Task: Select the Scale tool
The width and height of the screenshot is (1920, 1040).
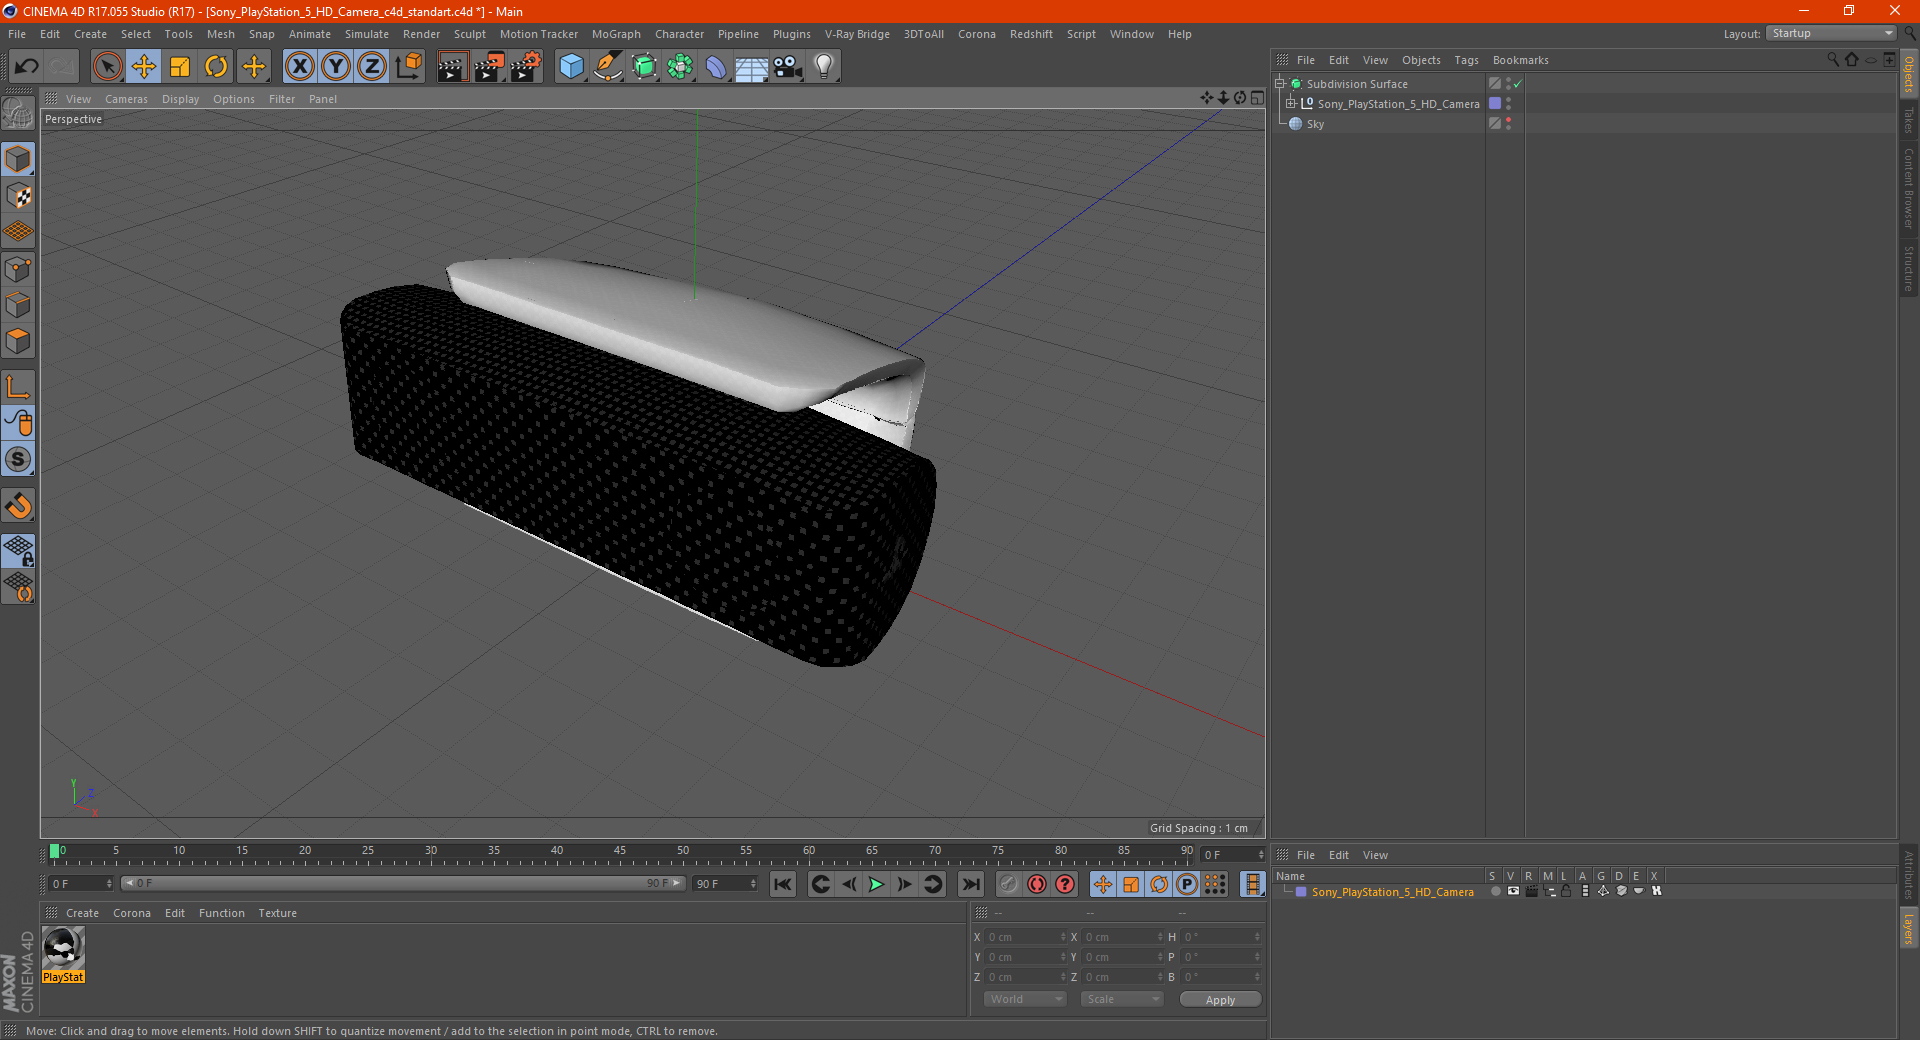Action: (x=180, y=67)
